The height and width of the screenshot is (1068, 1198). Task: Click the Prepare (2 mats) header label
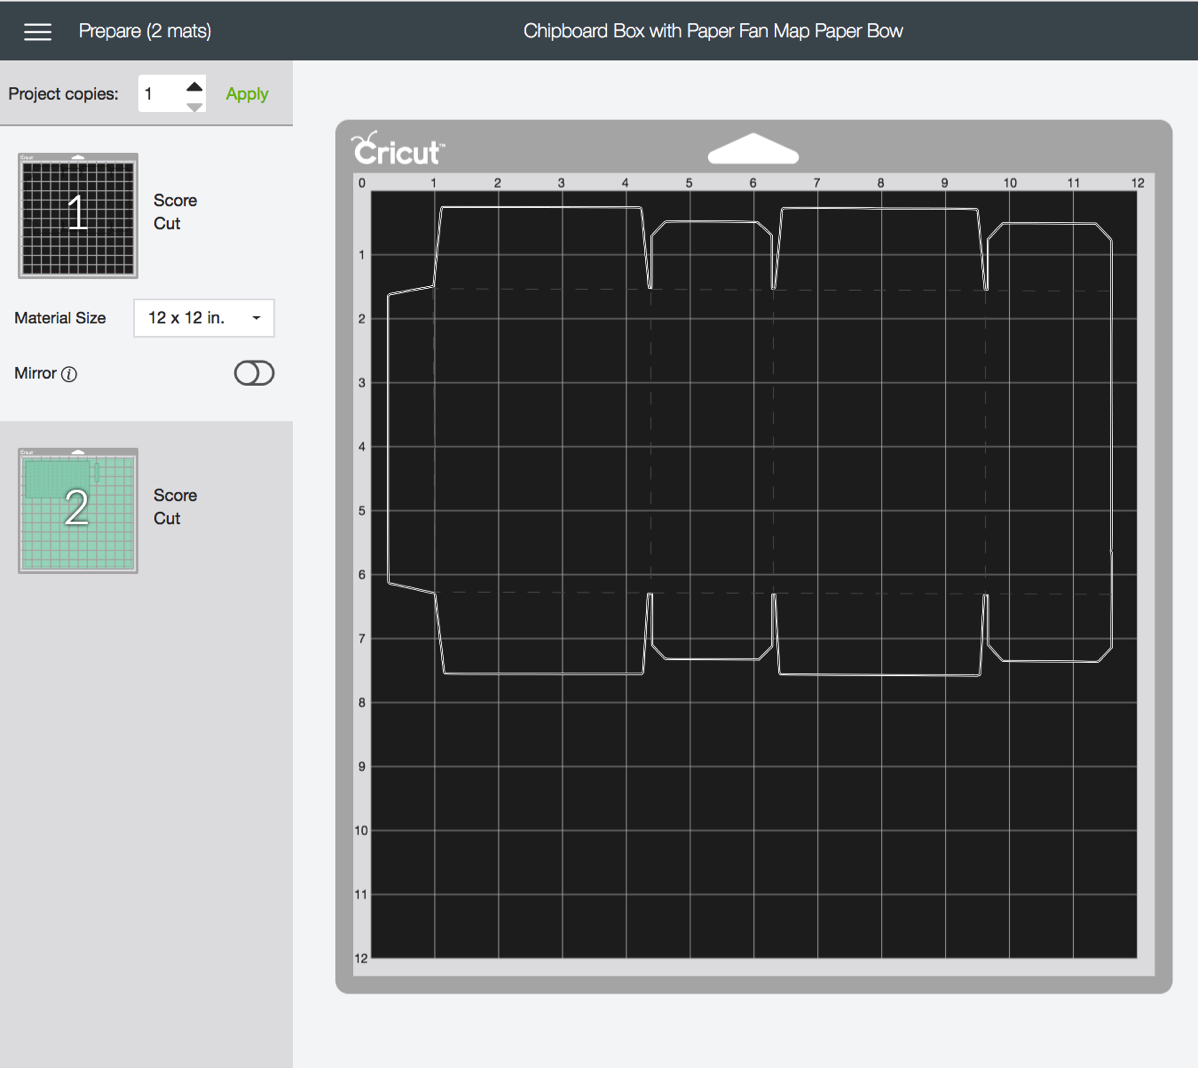145,31
